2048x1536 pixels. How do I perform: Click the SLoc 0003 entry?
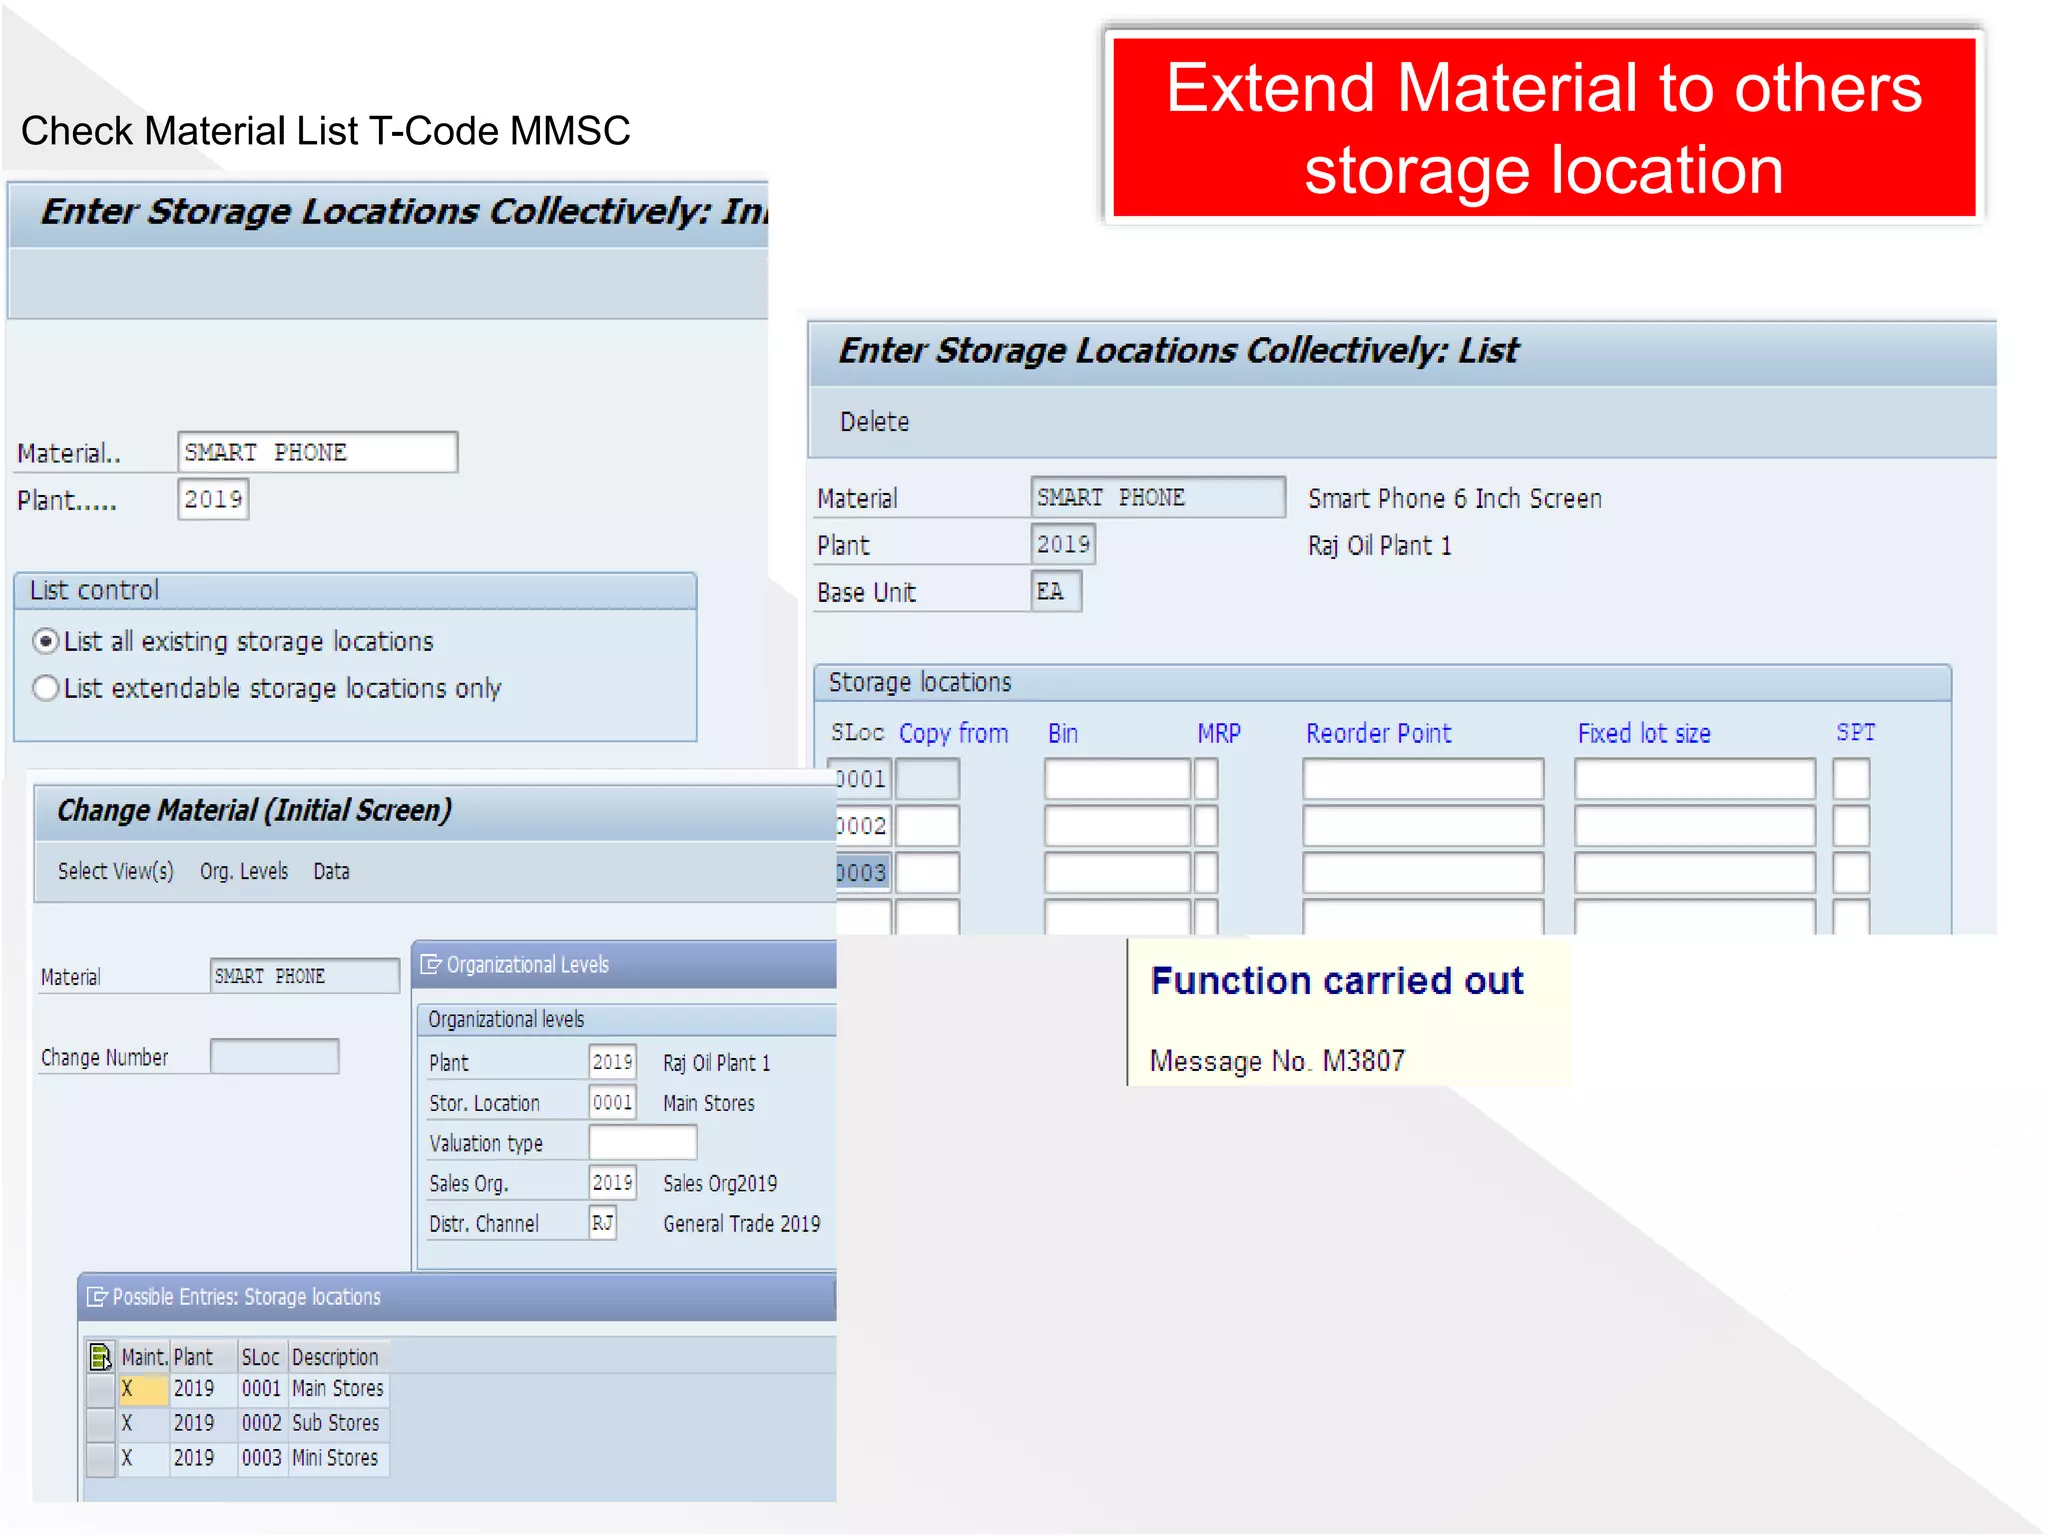[862, 873]
